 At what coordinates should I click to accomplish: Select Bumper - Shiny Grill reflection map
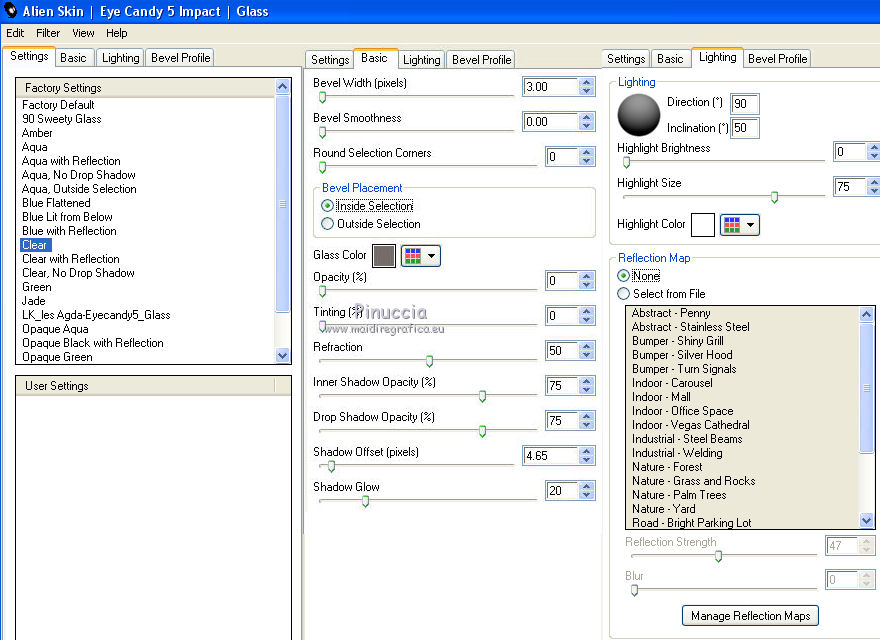point(677,341)
